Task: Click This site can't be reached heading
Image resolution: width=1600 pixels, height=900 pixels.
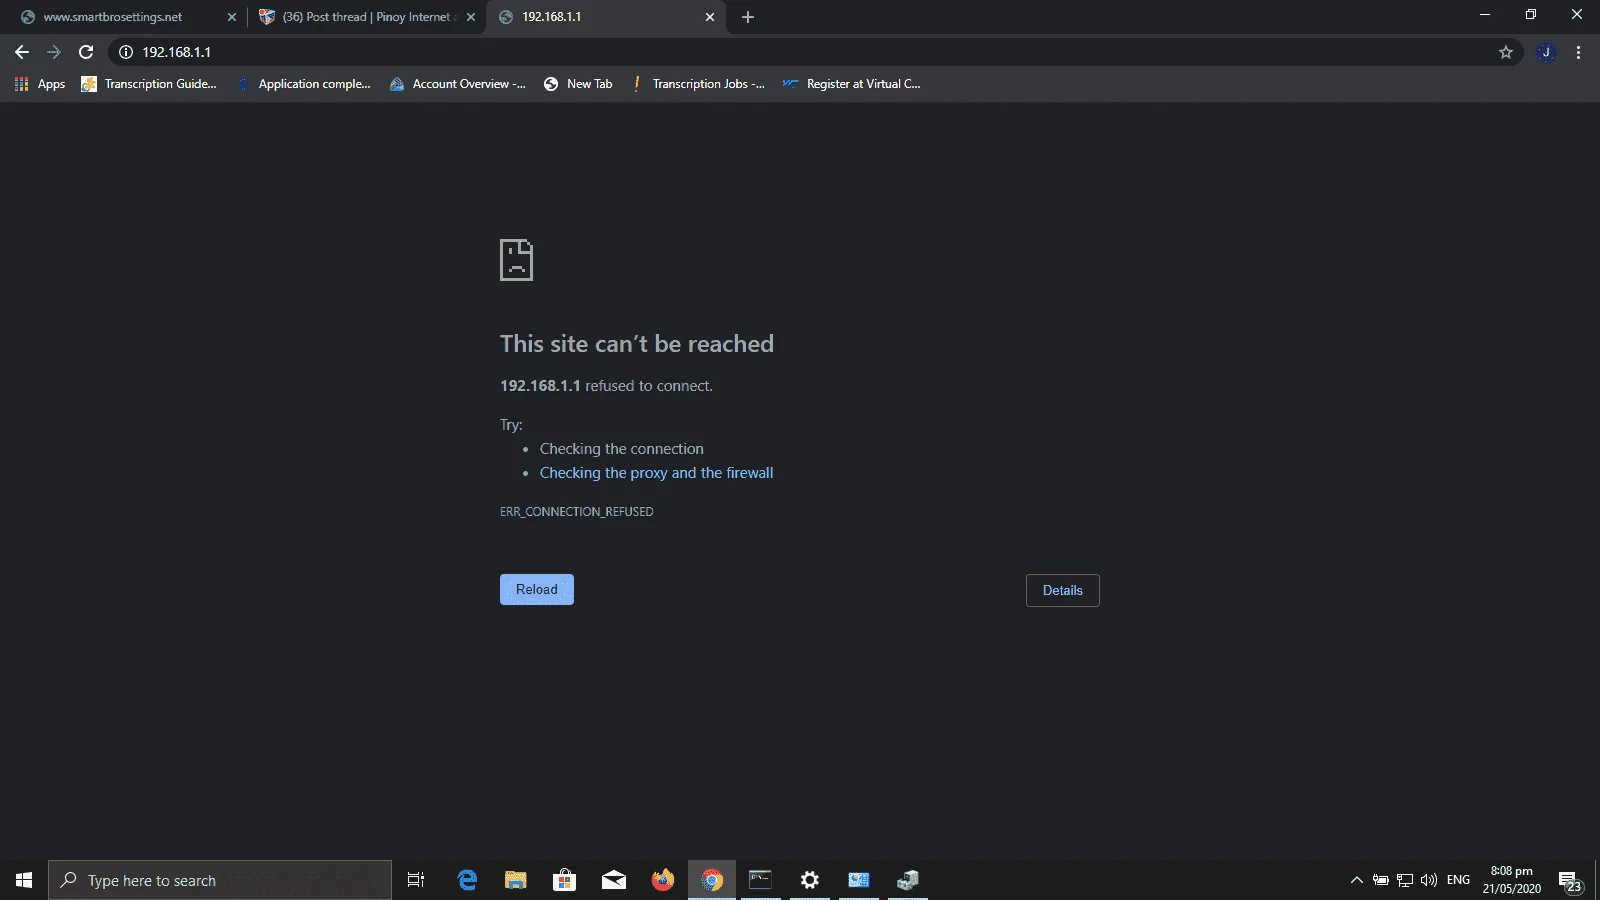Action: (x=637, y=344)
